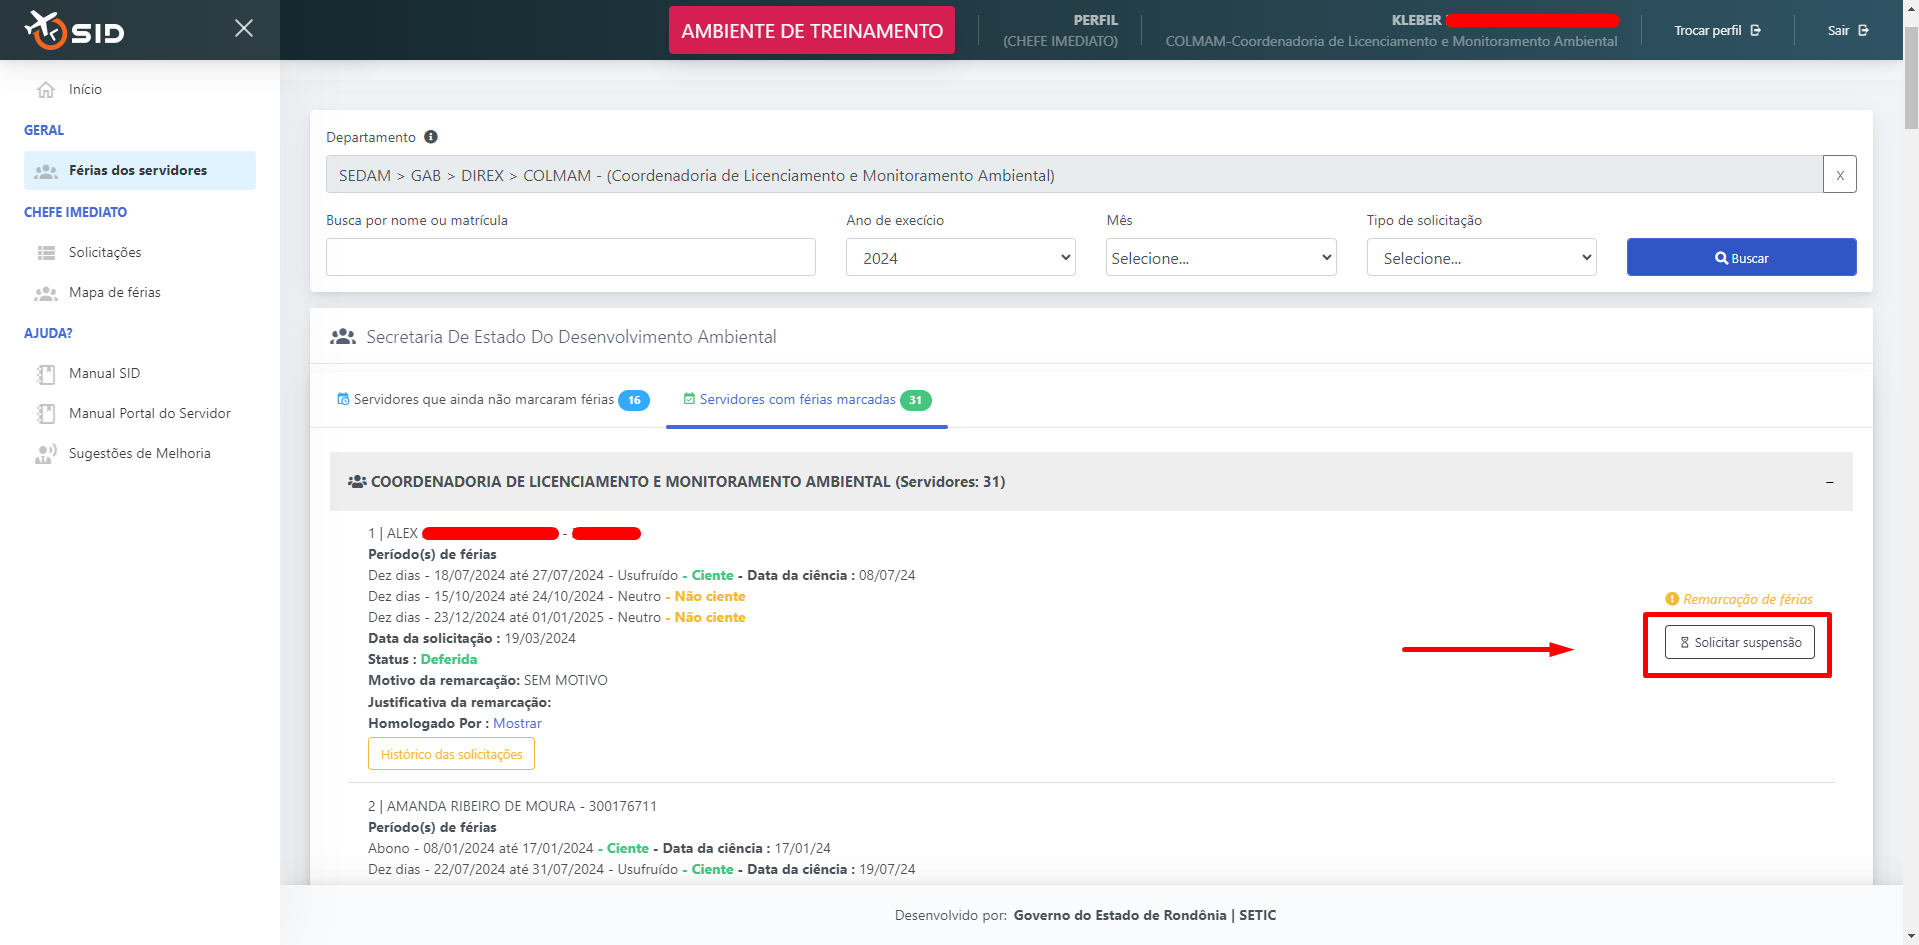Click the SID logo in the sidebar header

[x=74, y=30]
